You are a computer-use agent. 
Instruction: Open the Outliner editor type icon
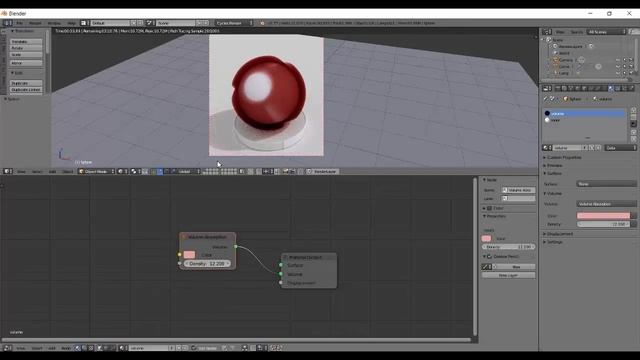pyautogui.click(x=547, y=31)
